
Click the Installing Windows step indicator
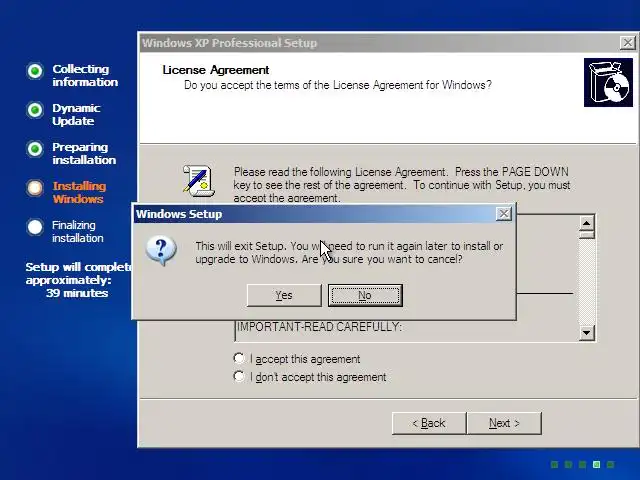(x=35, y=188)
